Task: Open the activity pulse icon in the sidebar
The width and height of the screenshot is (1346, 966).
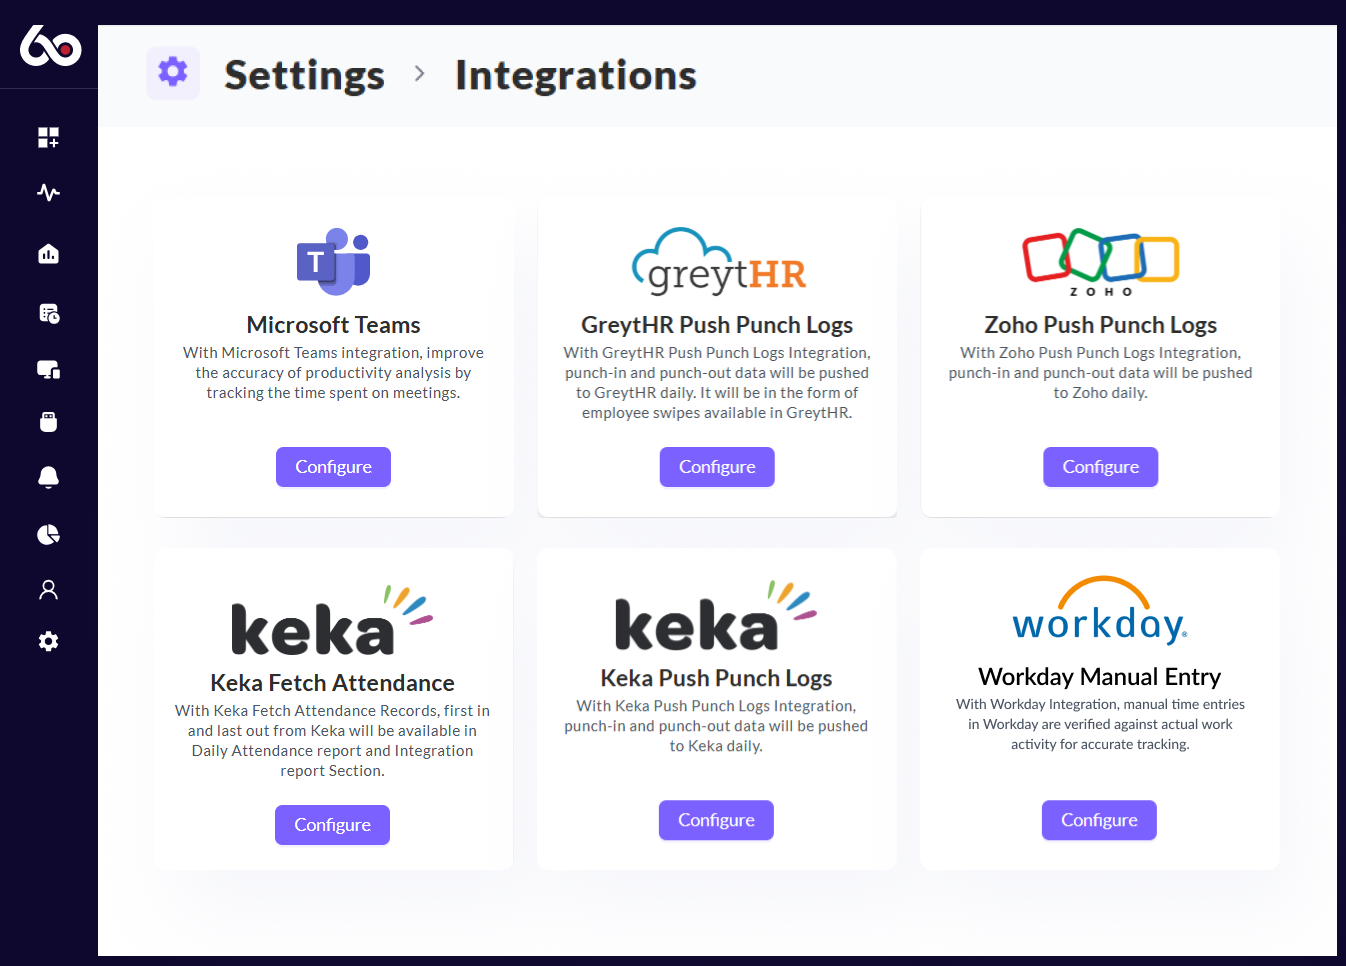Action: pos(48,192)
